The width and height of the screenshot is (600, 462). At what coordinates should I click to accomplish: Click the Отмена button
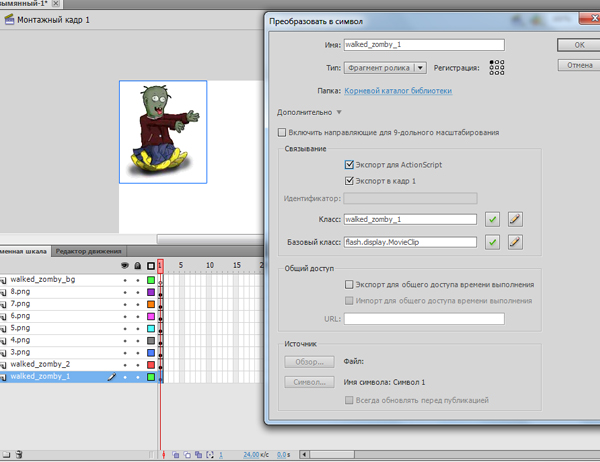coord(579,65)
